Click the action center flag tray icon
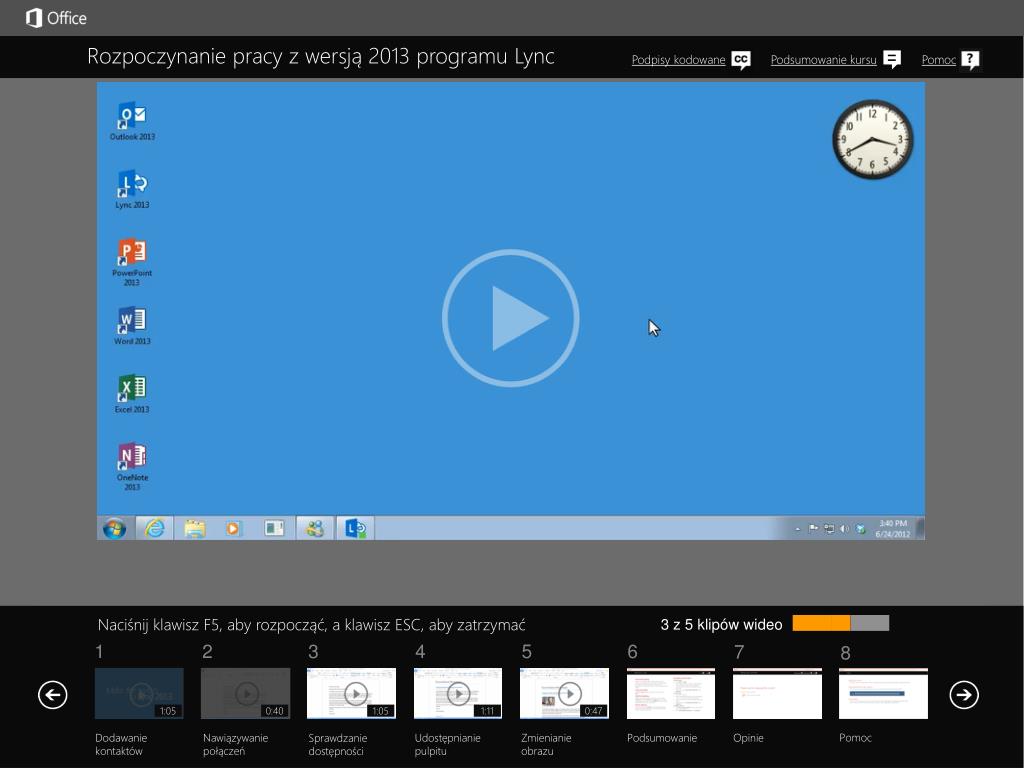This screenshot has height=768, width=1024. click(813, 529)
